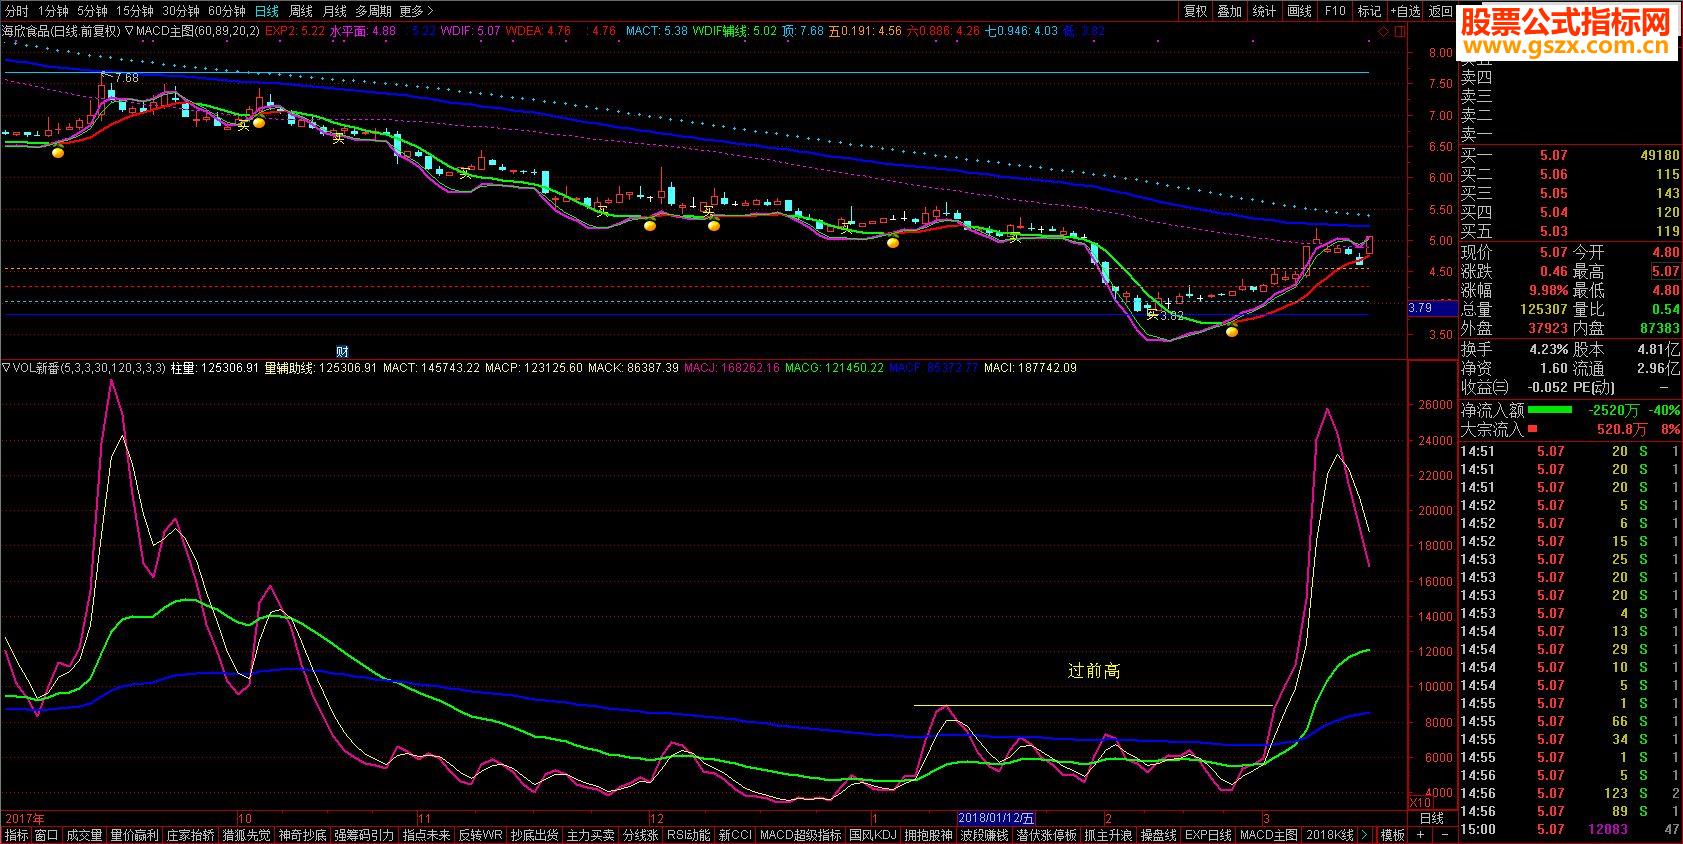Open the 指标 indicator tab
Screen dimensions: 1683x844
tap(17, 835)
